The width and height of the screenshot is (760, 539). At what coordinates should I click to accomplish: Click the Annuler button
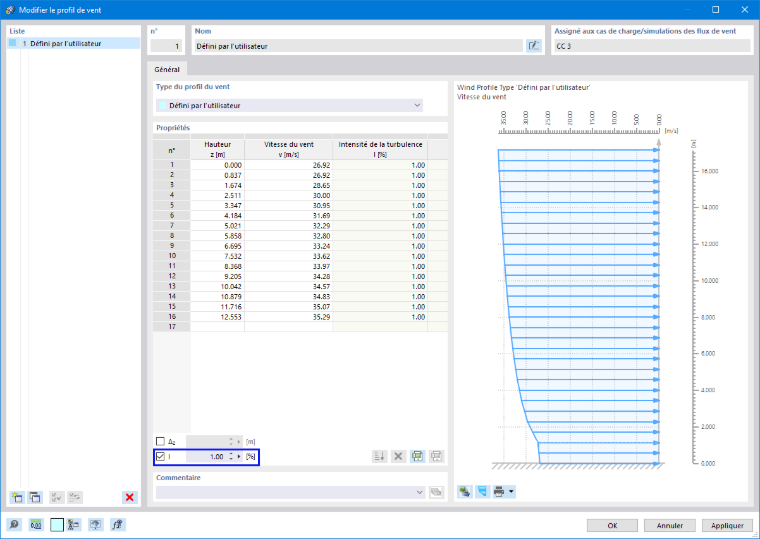pos(670,525)
